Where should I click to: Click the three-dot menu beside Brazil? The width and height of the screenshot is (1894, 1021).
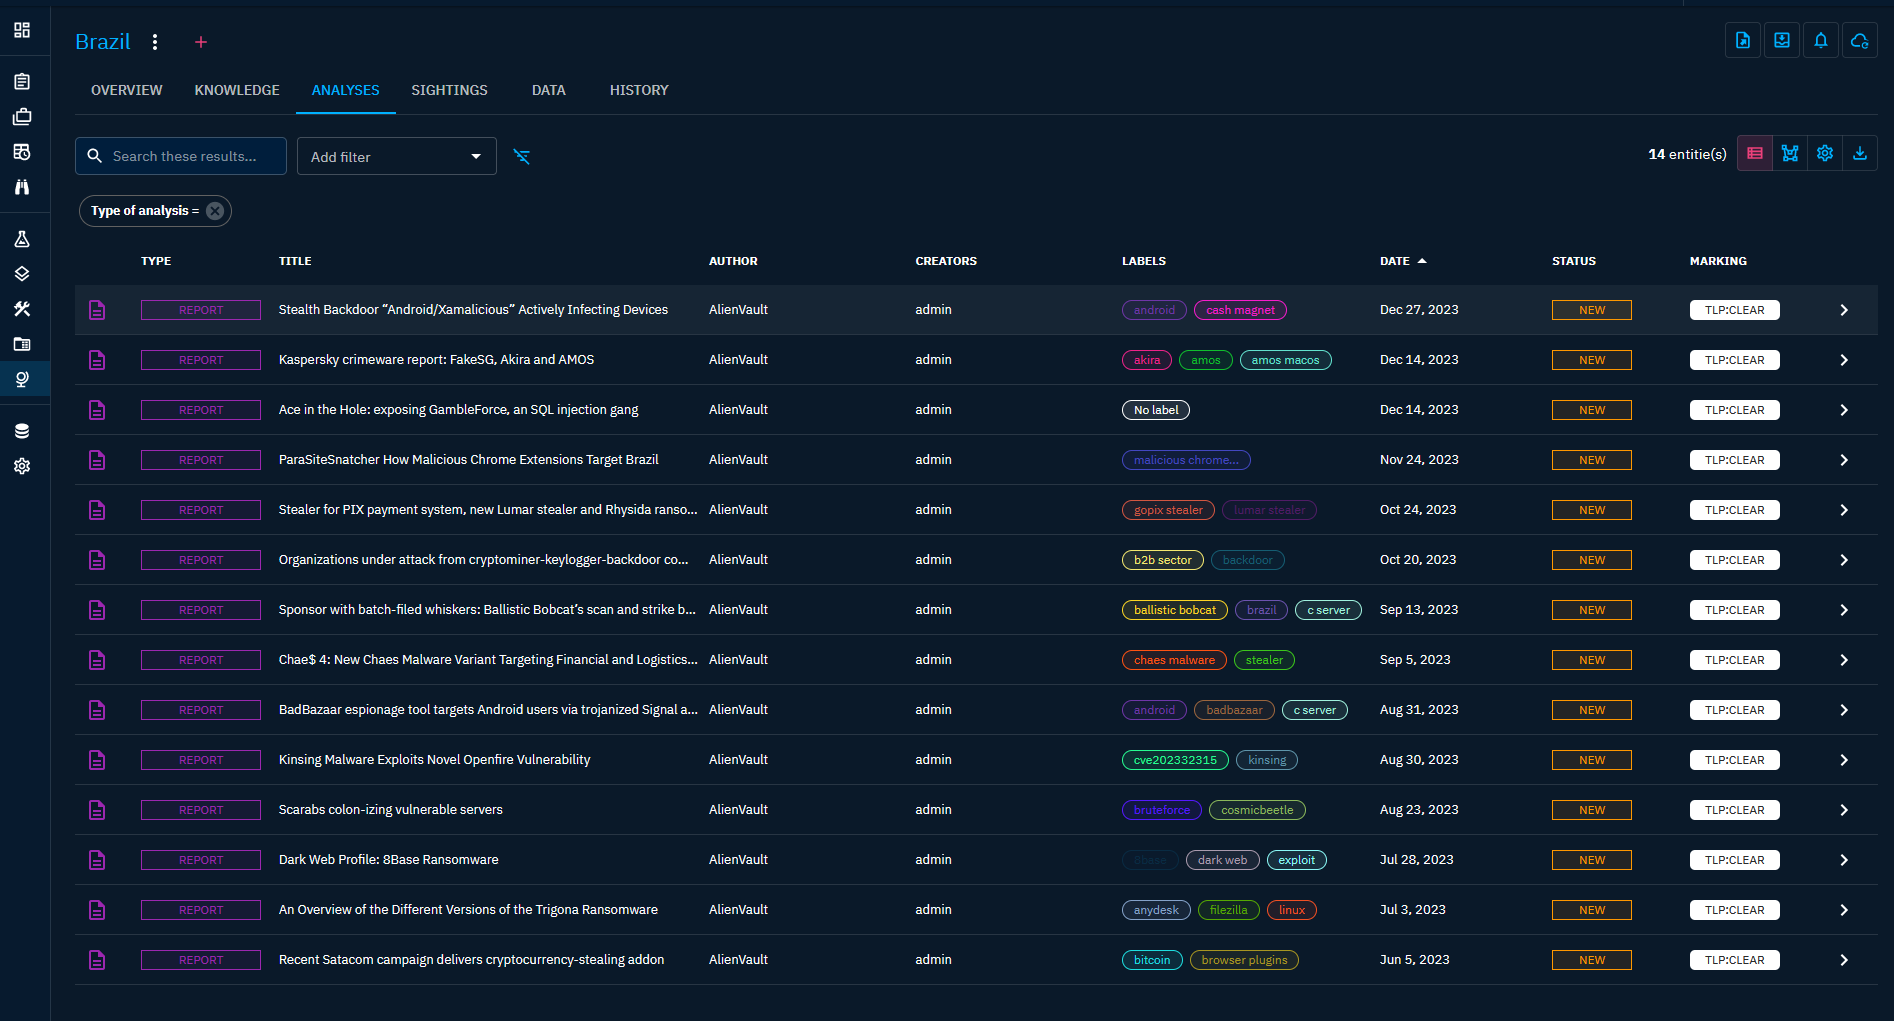click(x=155, y=42)
